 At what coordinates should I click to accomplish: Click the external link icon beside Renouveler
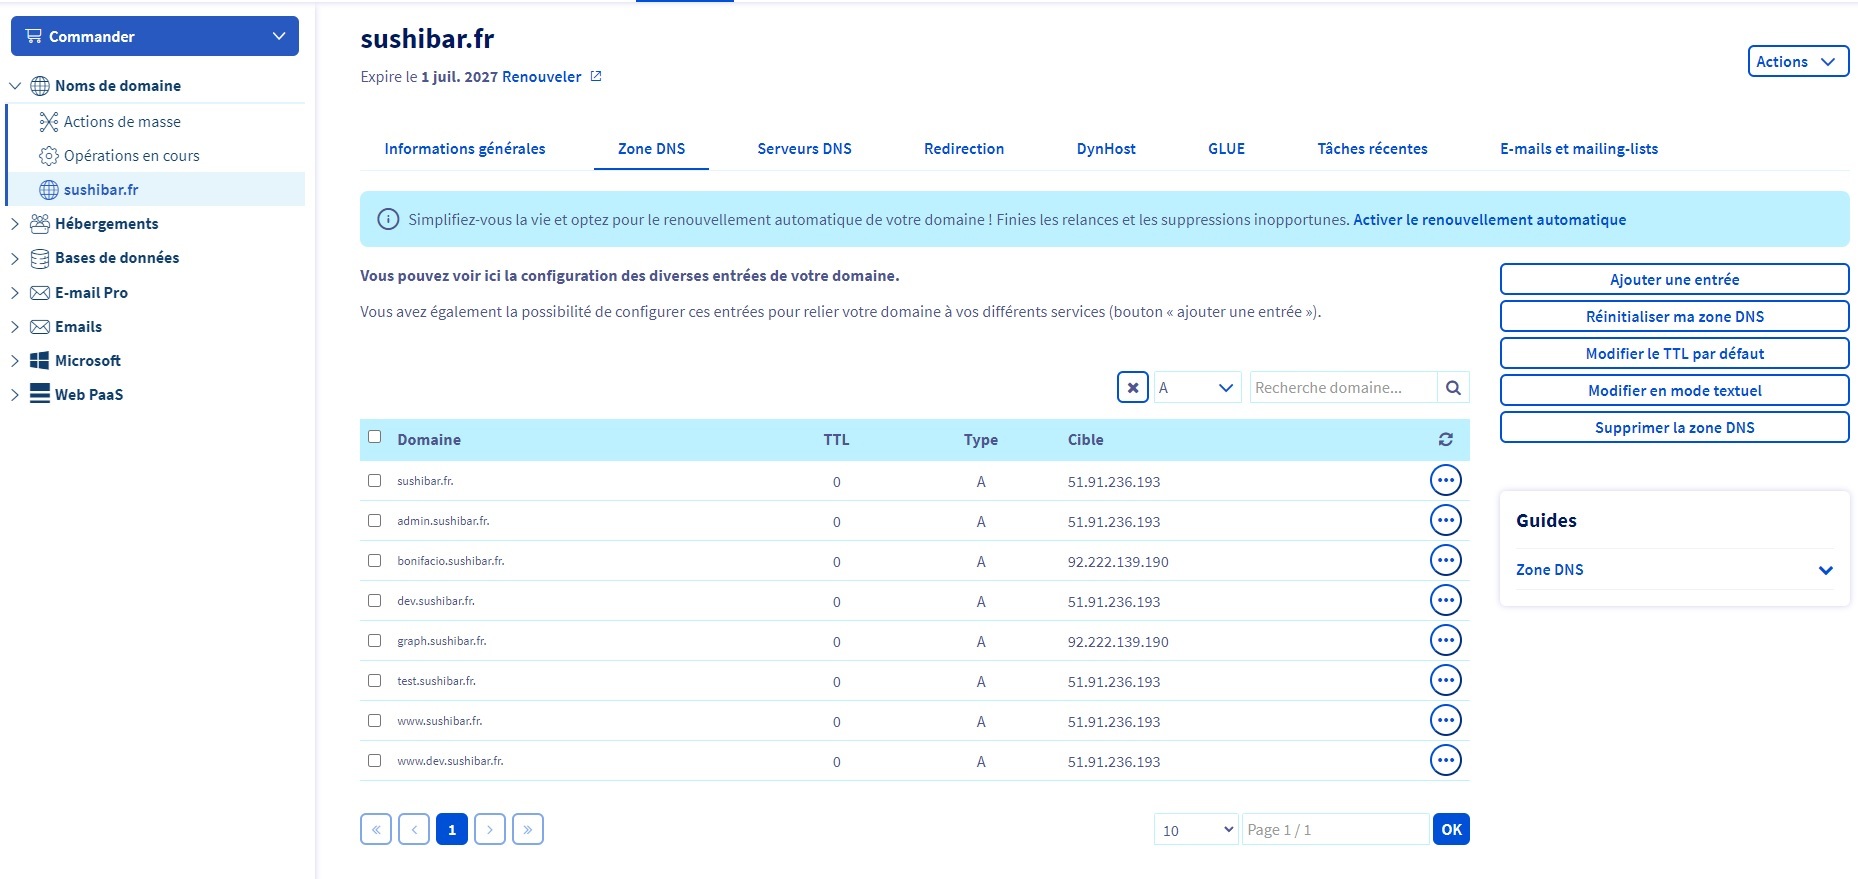coord(596,77)
